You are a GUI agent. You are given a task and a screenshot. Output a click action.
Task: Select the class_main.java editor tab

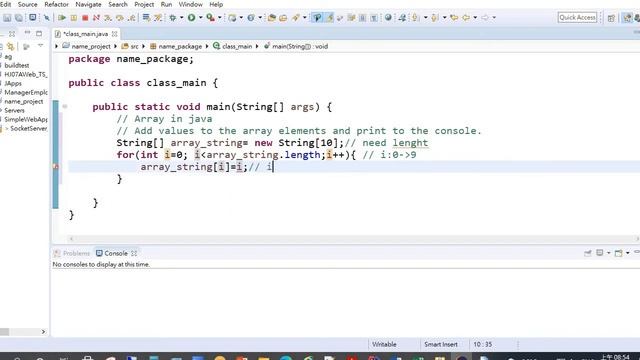(x=86, y=34)
